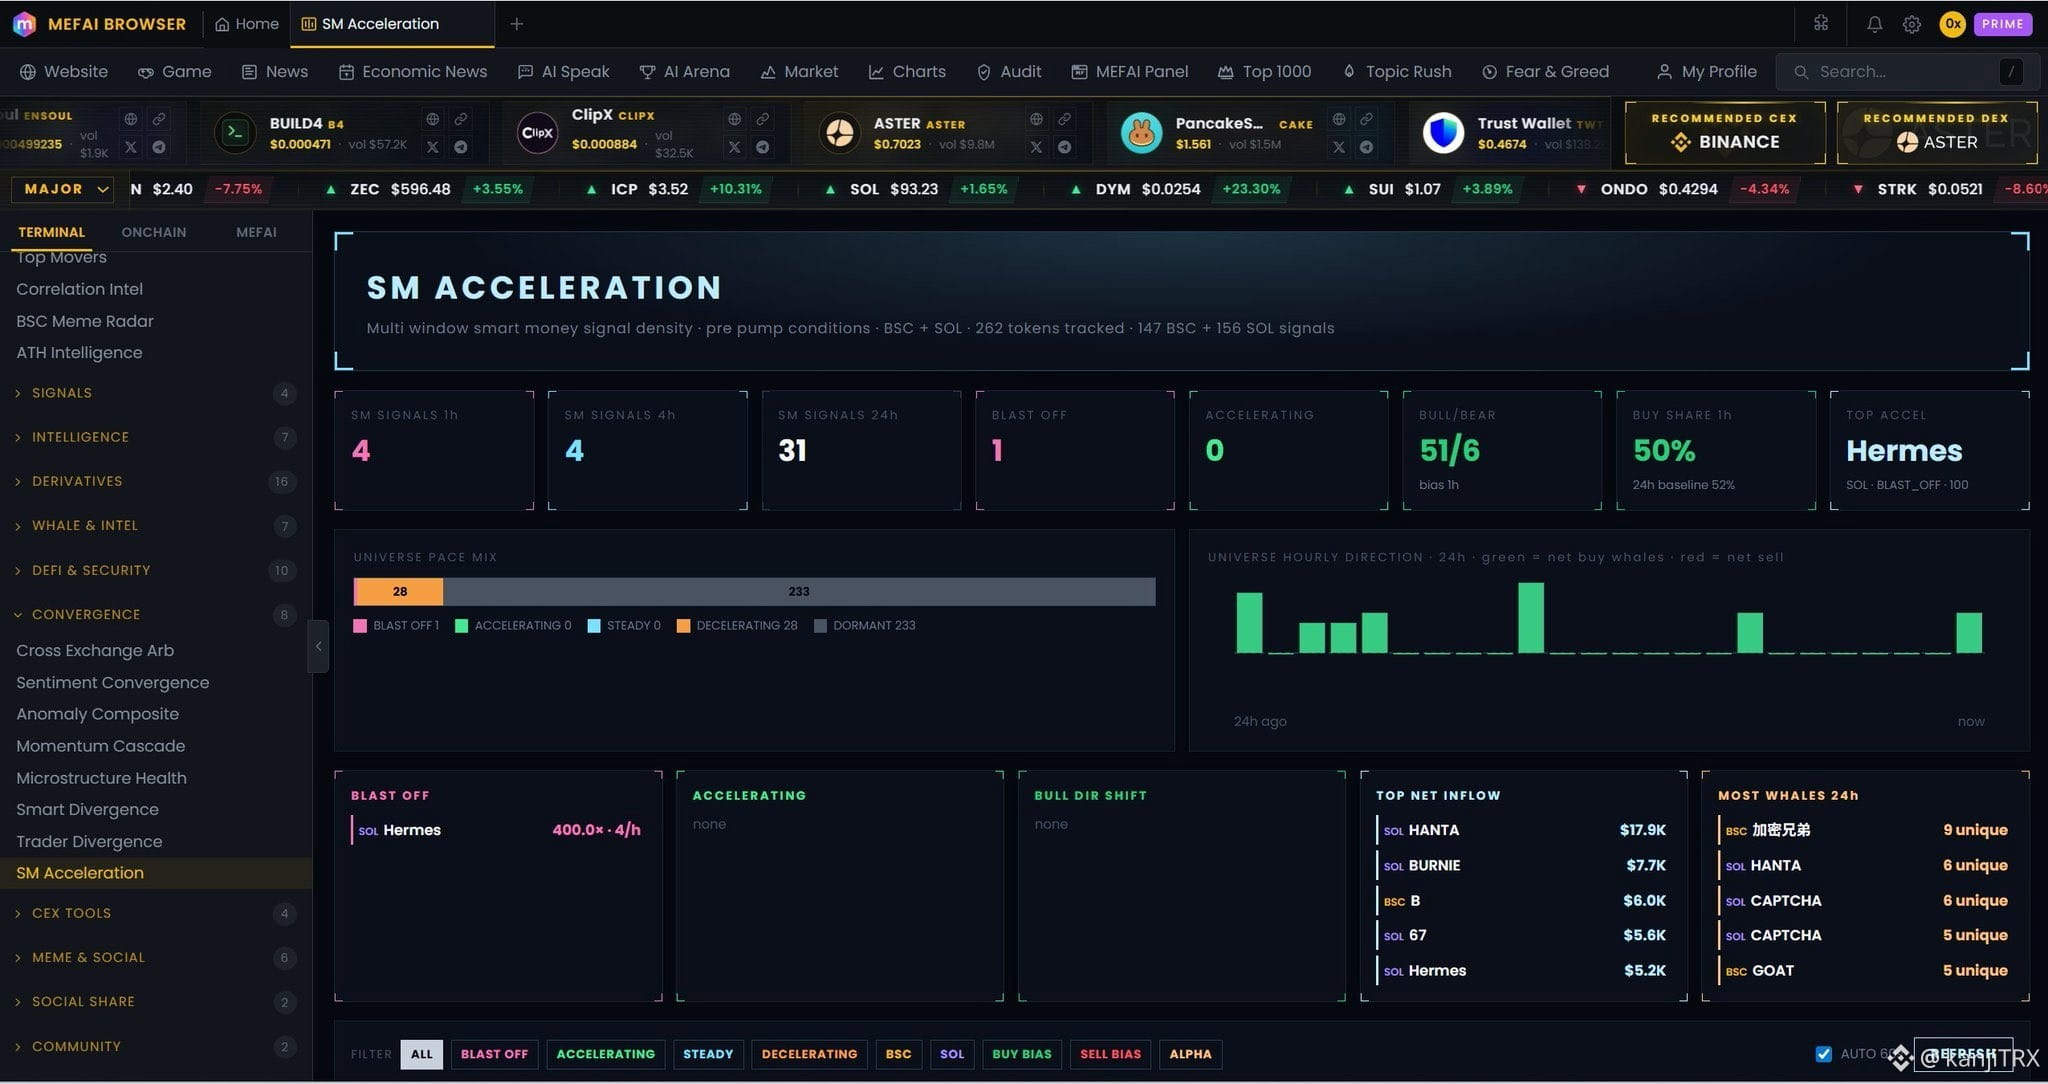Open the notifications bell
The width and height of the screenshot is (2048, 1084).
pyautogui.click(x=1874, y=24)
